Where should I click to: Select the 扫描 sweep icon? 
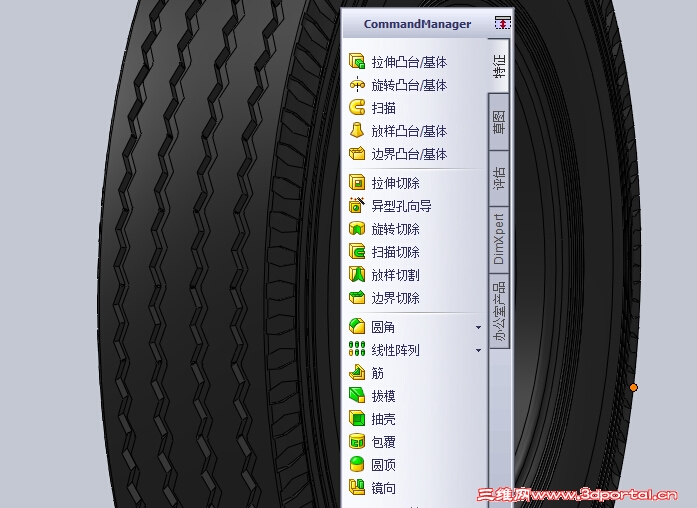point(357,108)
